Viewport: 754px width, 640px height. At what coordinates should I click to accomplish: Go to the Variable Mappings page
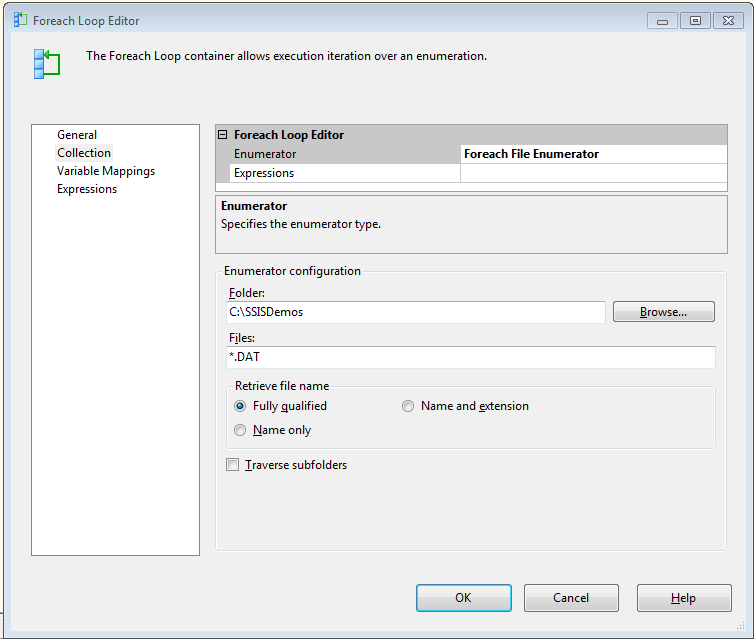tap(106, 171)
